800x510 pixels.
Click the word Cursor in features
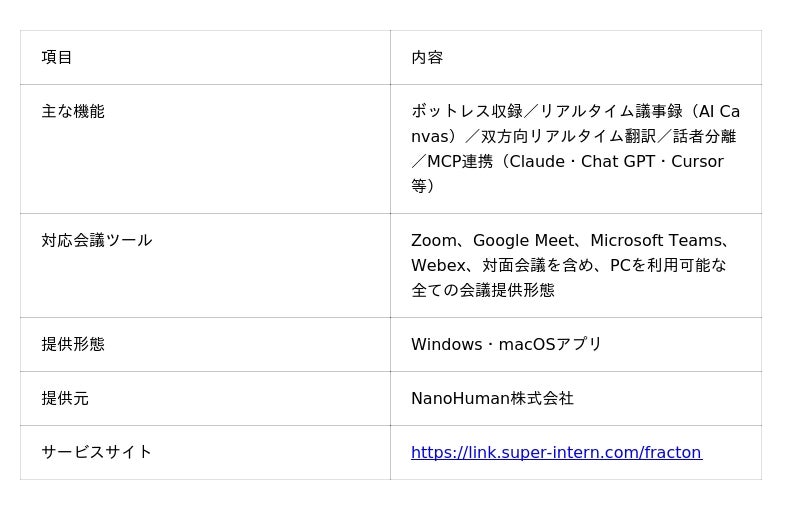[697, 162]
